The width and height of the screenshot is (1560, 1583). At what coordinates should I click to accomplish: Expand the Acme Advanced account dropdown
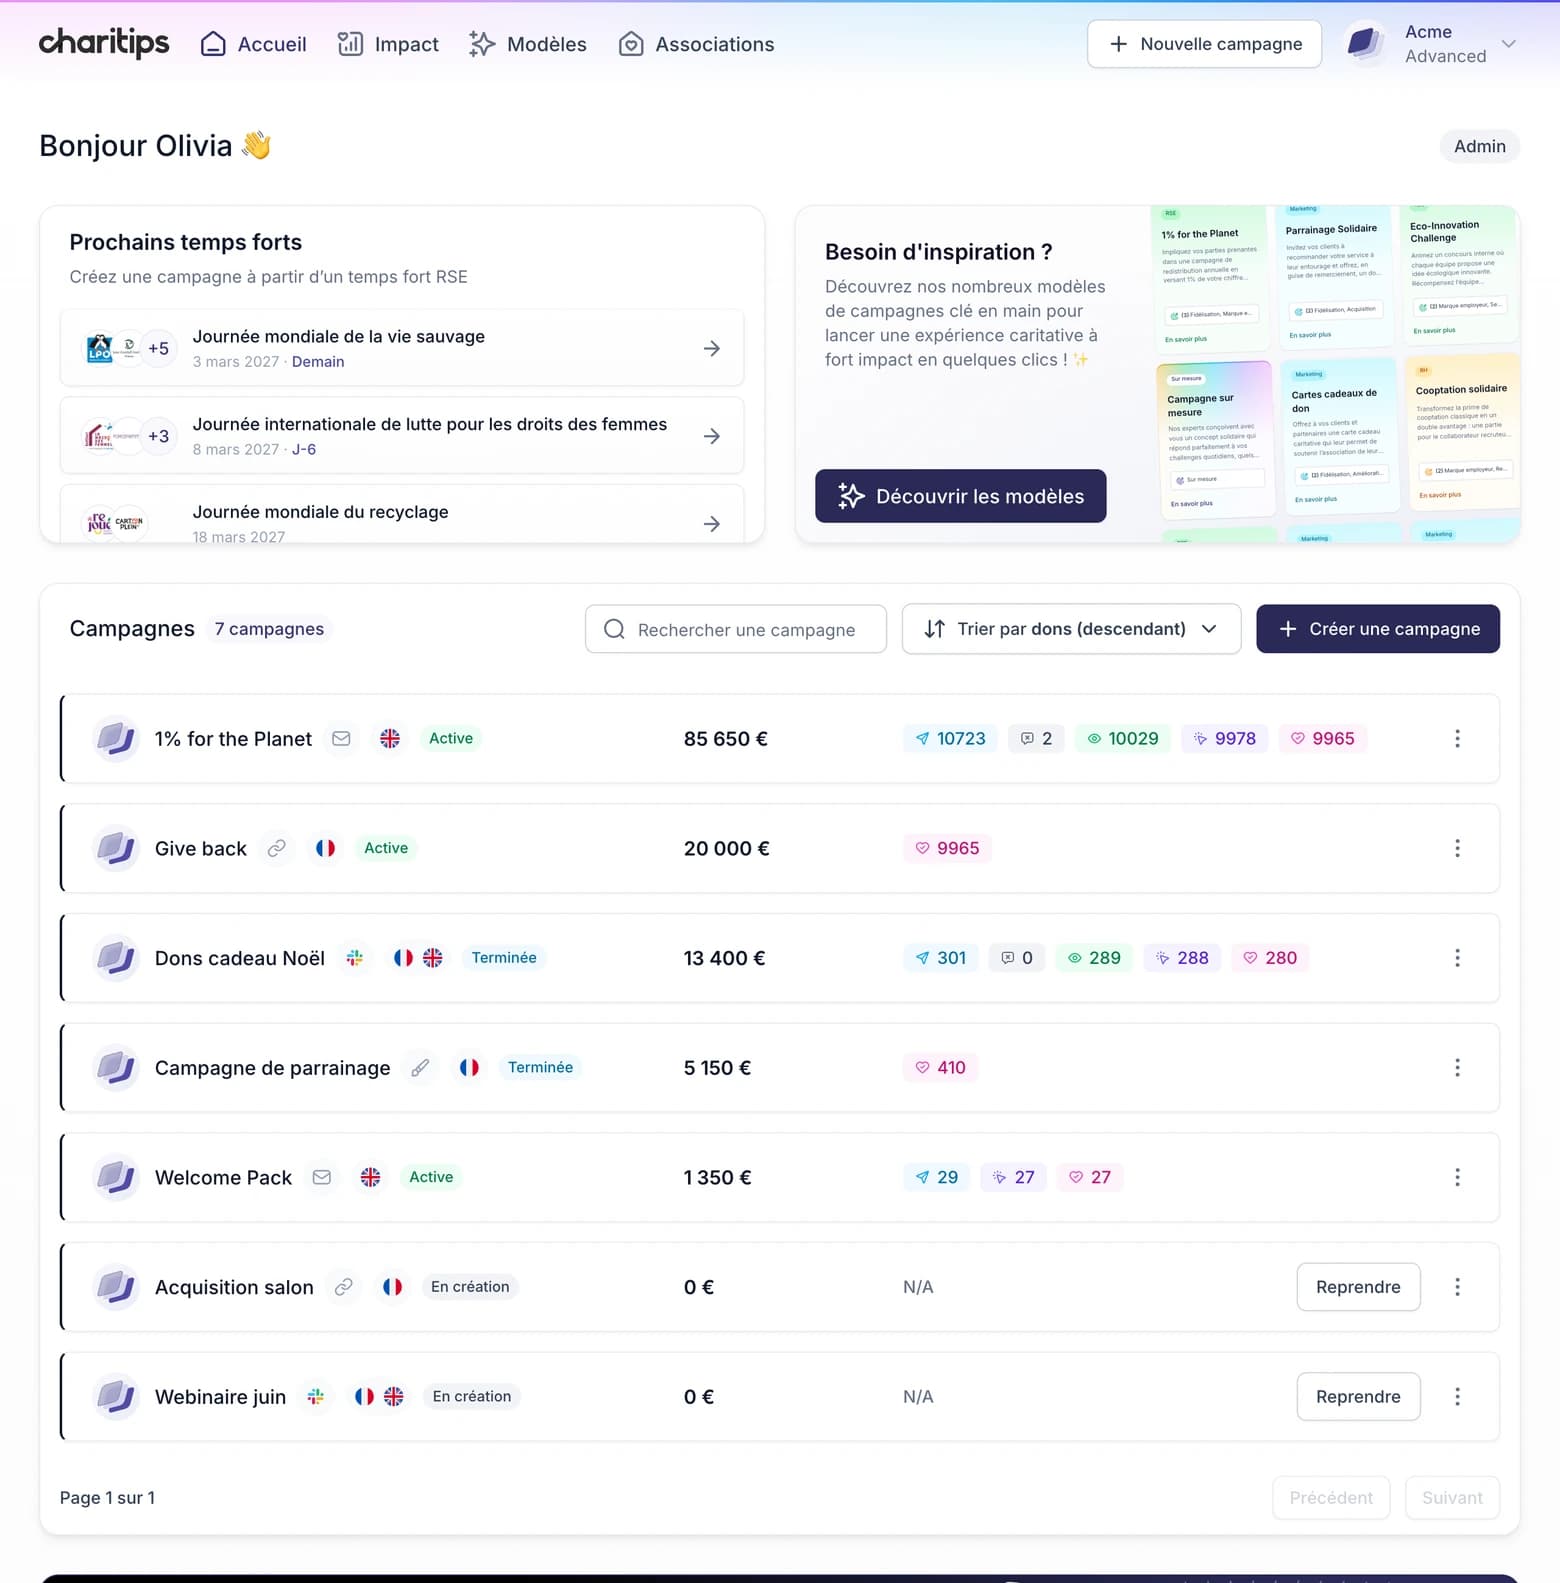1509,43
